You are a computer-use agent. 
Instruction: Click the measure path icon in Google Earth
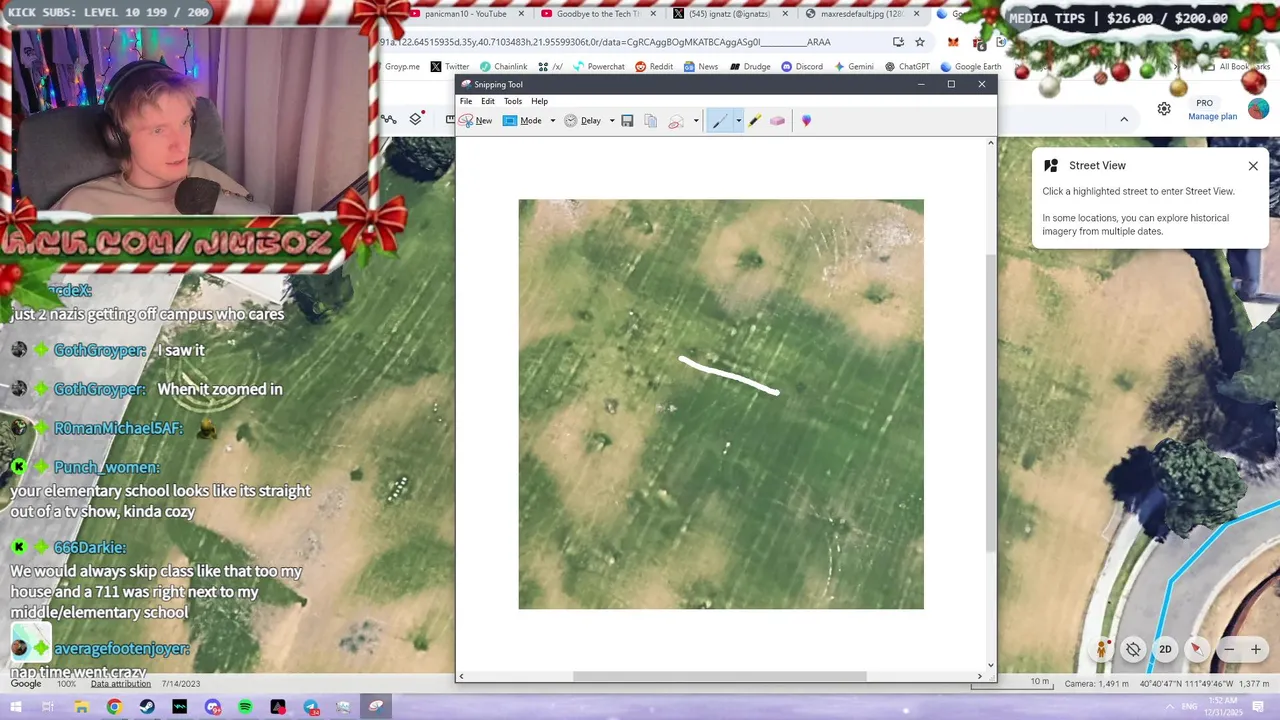[x=389, y=119]
